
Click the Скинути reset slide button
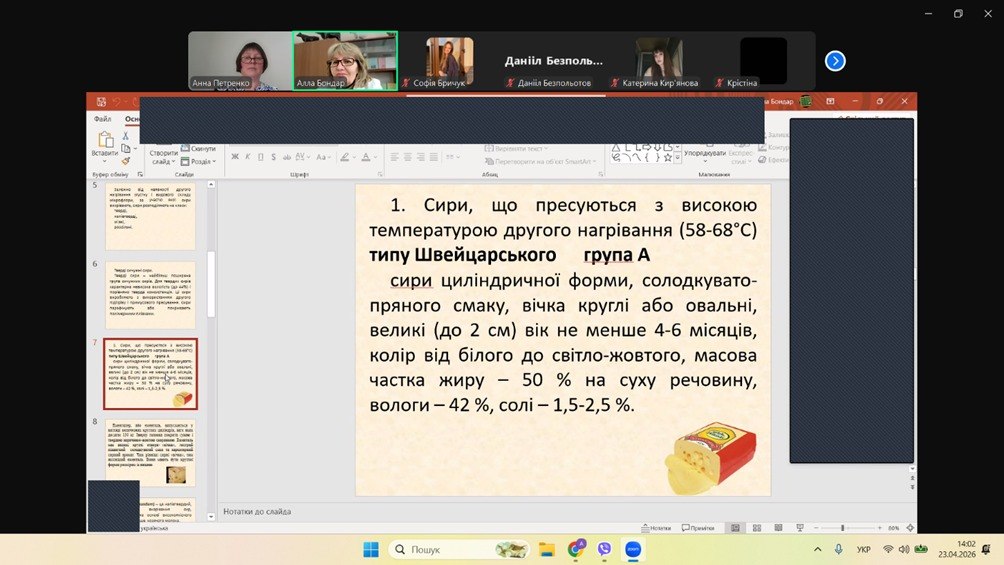tap(200, 148)
